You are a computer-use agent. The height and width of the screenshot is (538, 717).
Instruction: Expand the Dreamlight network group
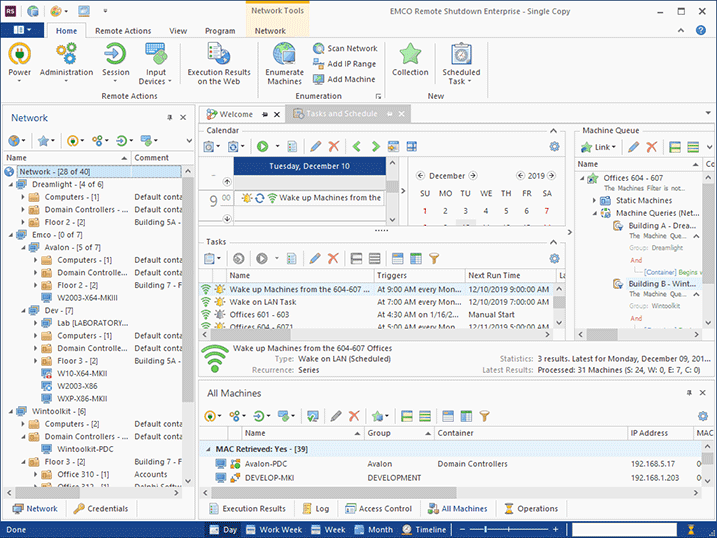(11, 184)
